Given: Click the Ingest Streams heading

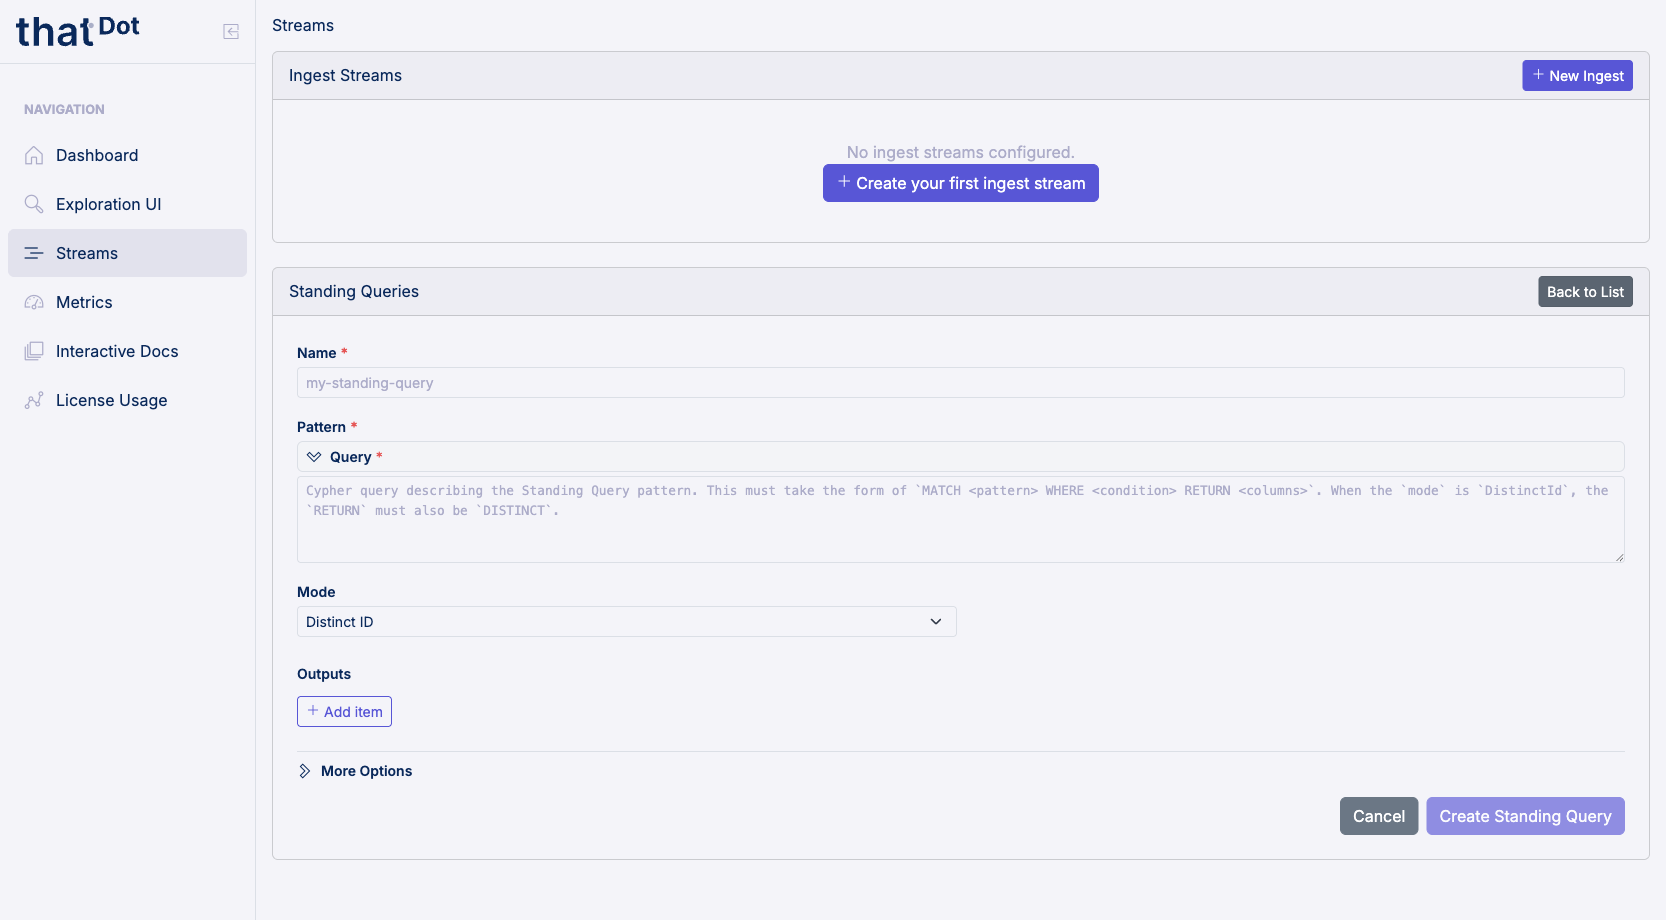Looking at the screenshot, I should tap(345, 76).
